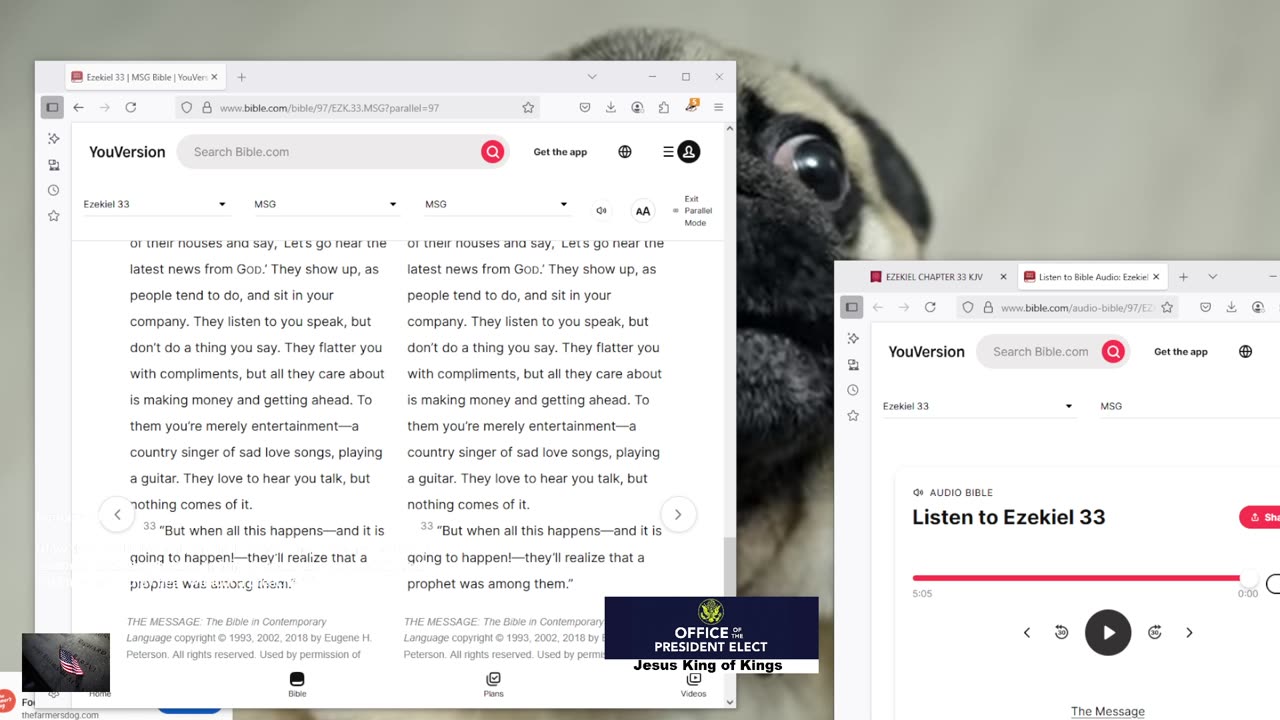
Task: Open Plans tab in bottom navigation
Action: [x=493, y=685]
